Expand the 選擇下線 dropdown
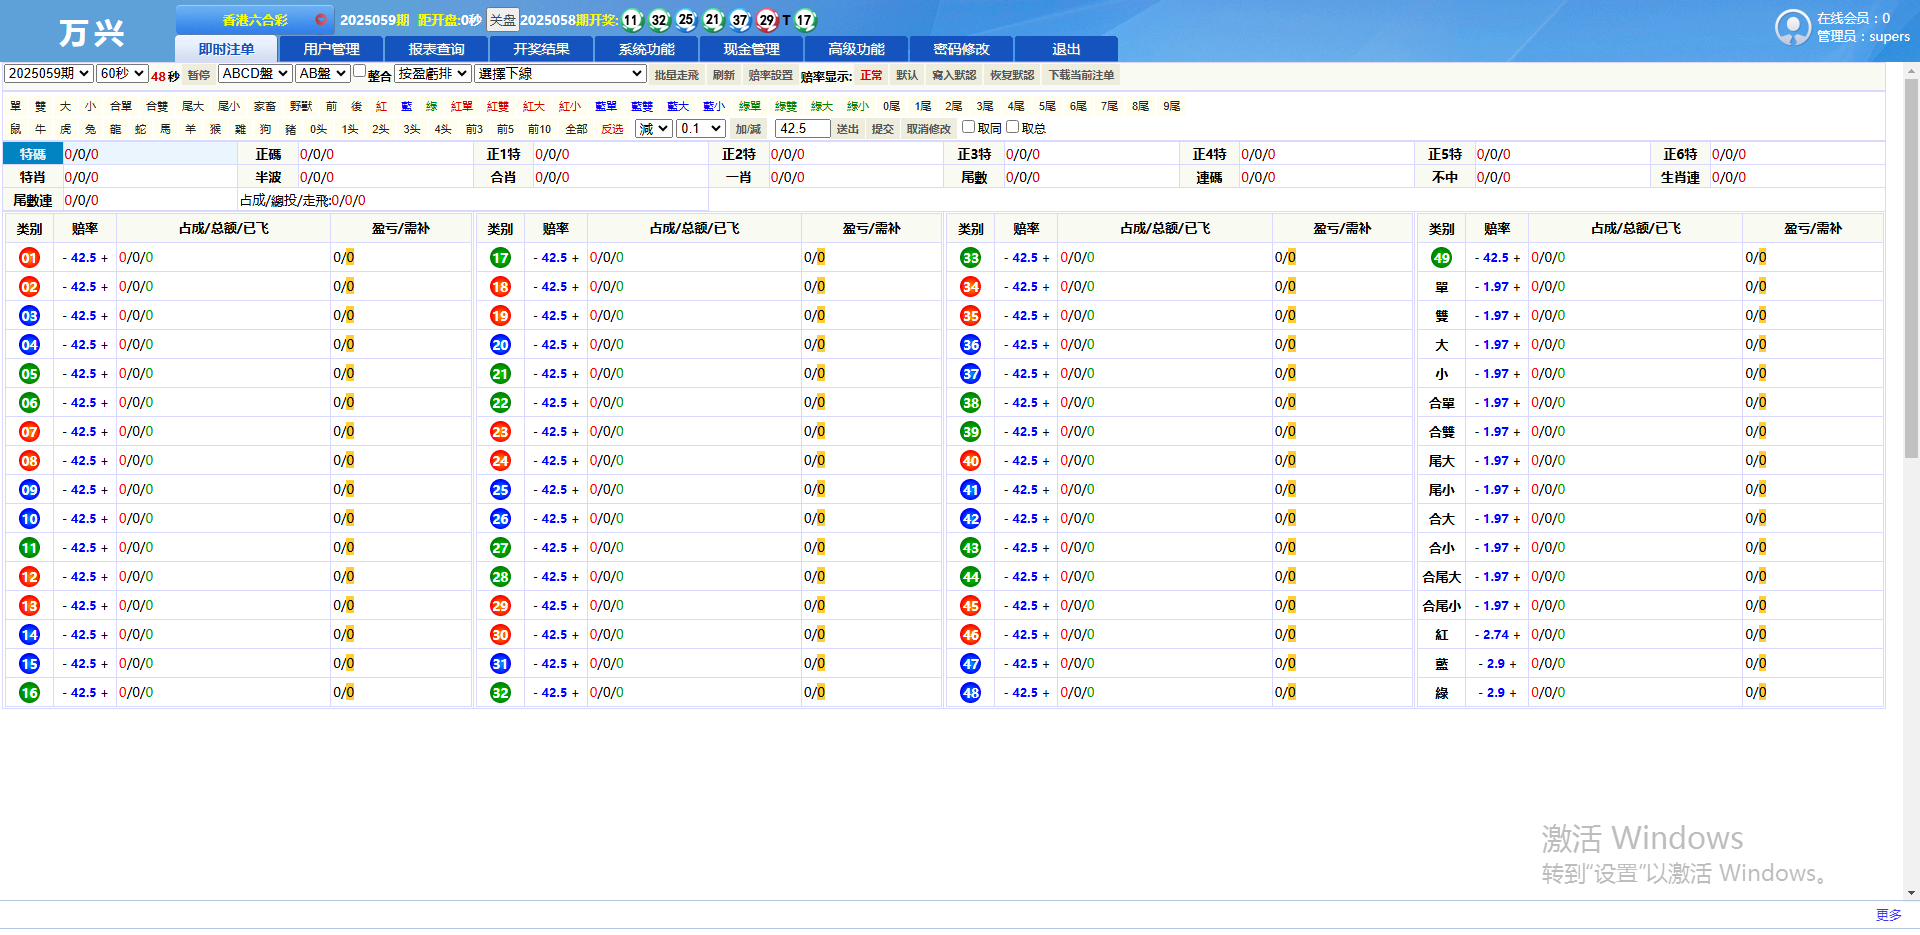This screenshot has height=935, width=1920. point(560,74)
